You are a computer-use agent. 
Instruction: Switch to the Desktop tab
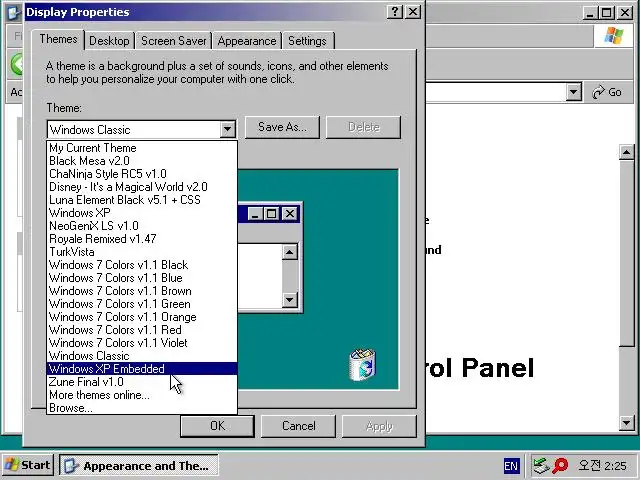point(109,41)
